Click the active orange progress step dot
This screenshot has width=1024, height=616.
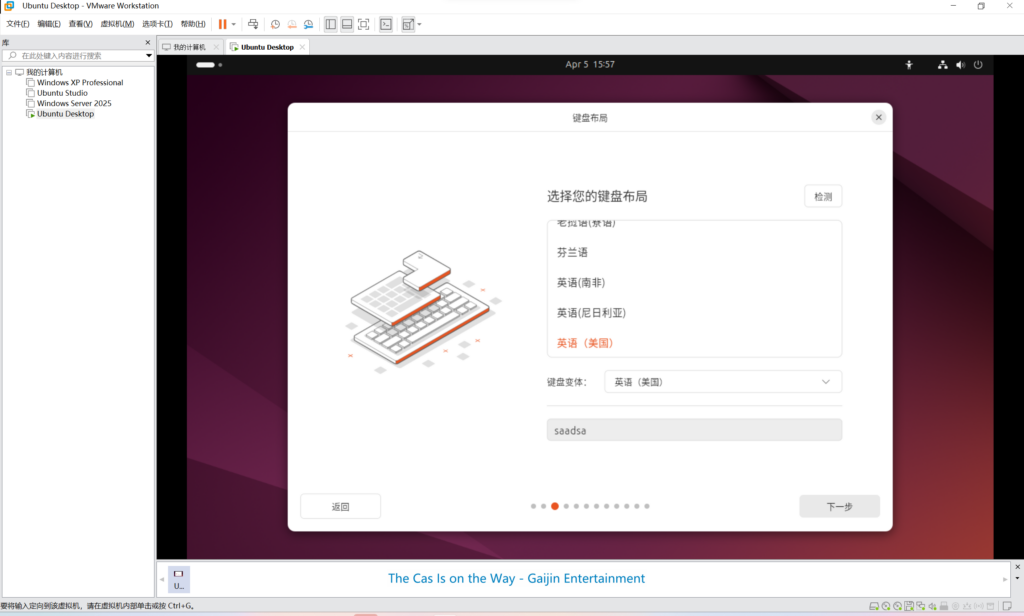(x=555, y=506)
